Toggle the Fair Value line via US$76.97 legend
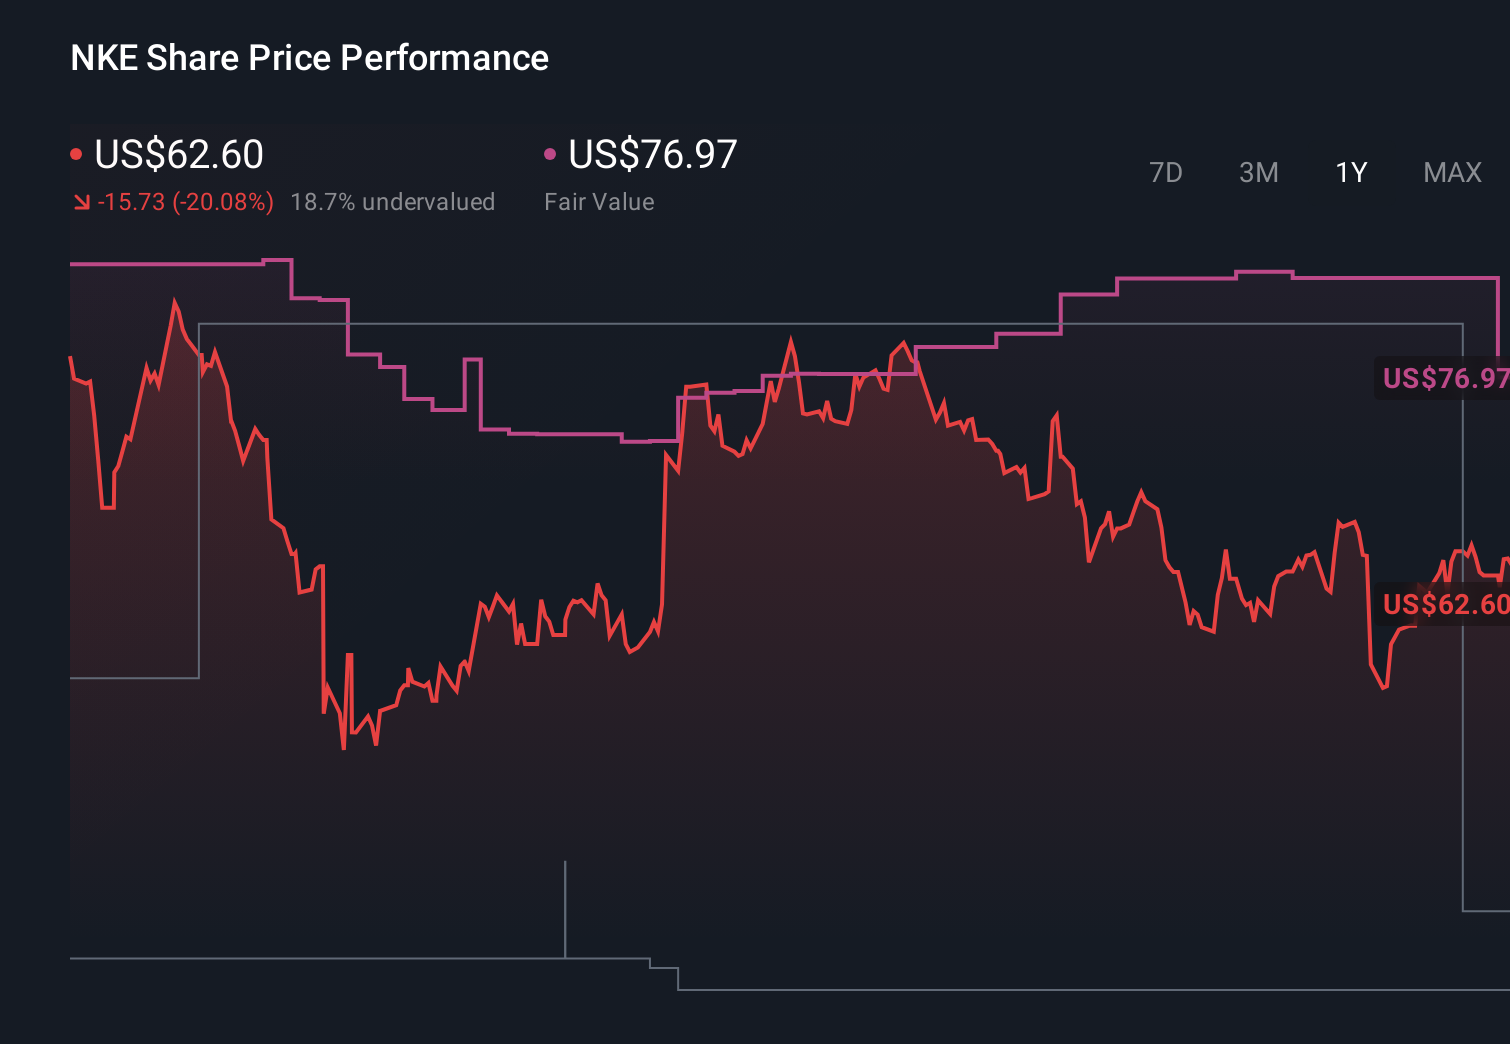 tap(651, 155)
